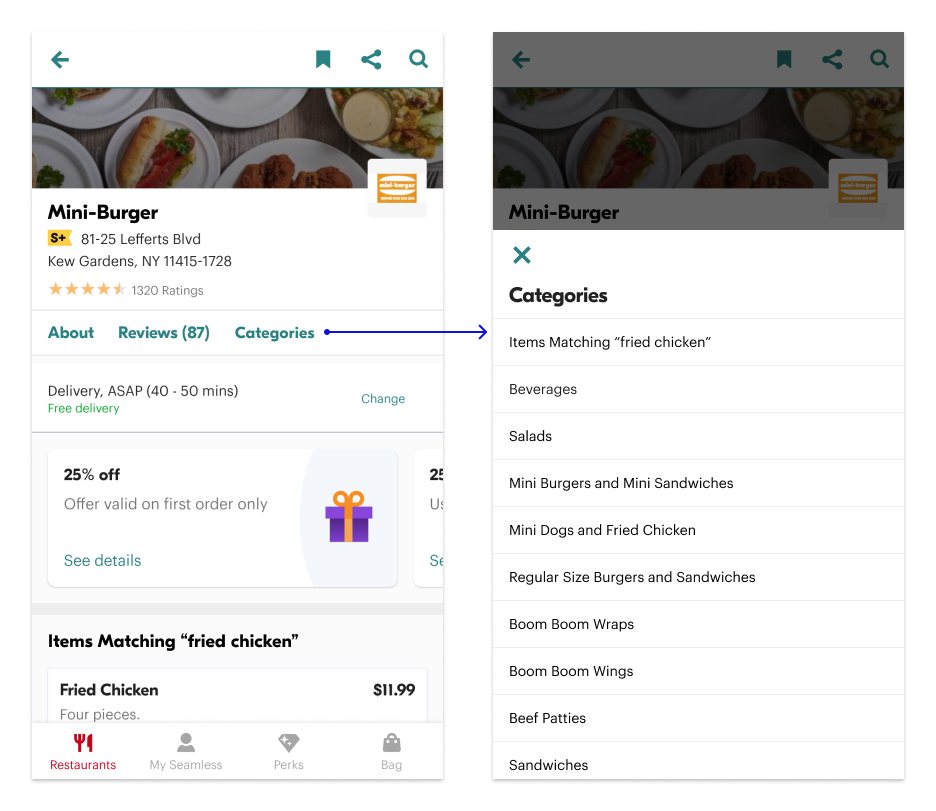Close the Categories panel with the X
This screenshot has width=936, height=811.
(522, 255)
